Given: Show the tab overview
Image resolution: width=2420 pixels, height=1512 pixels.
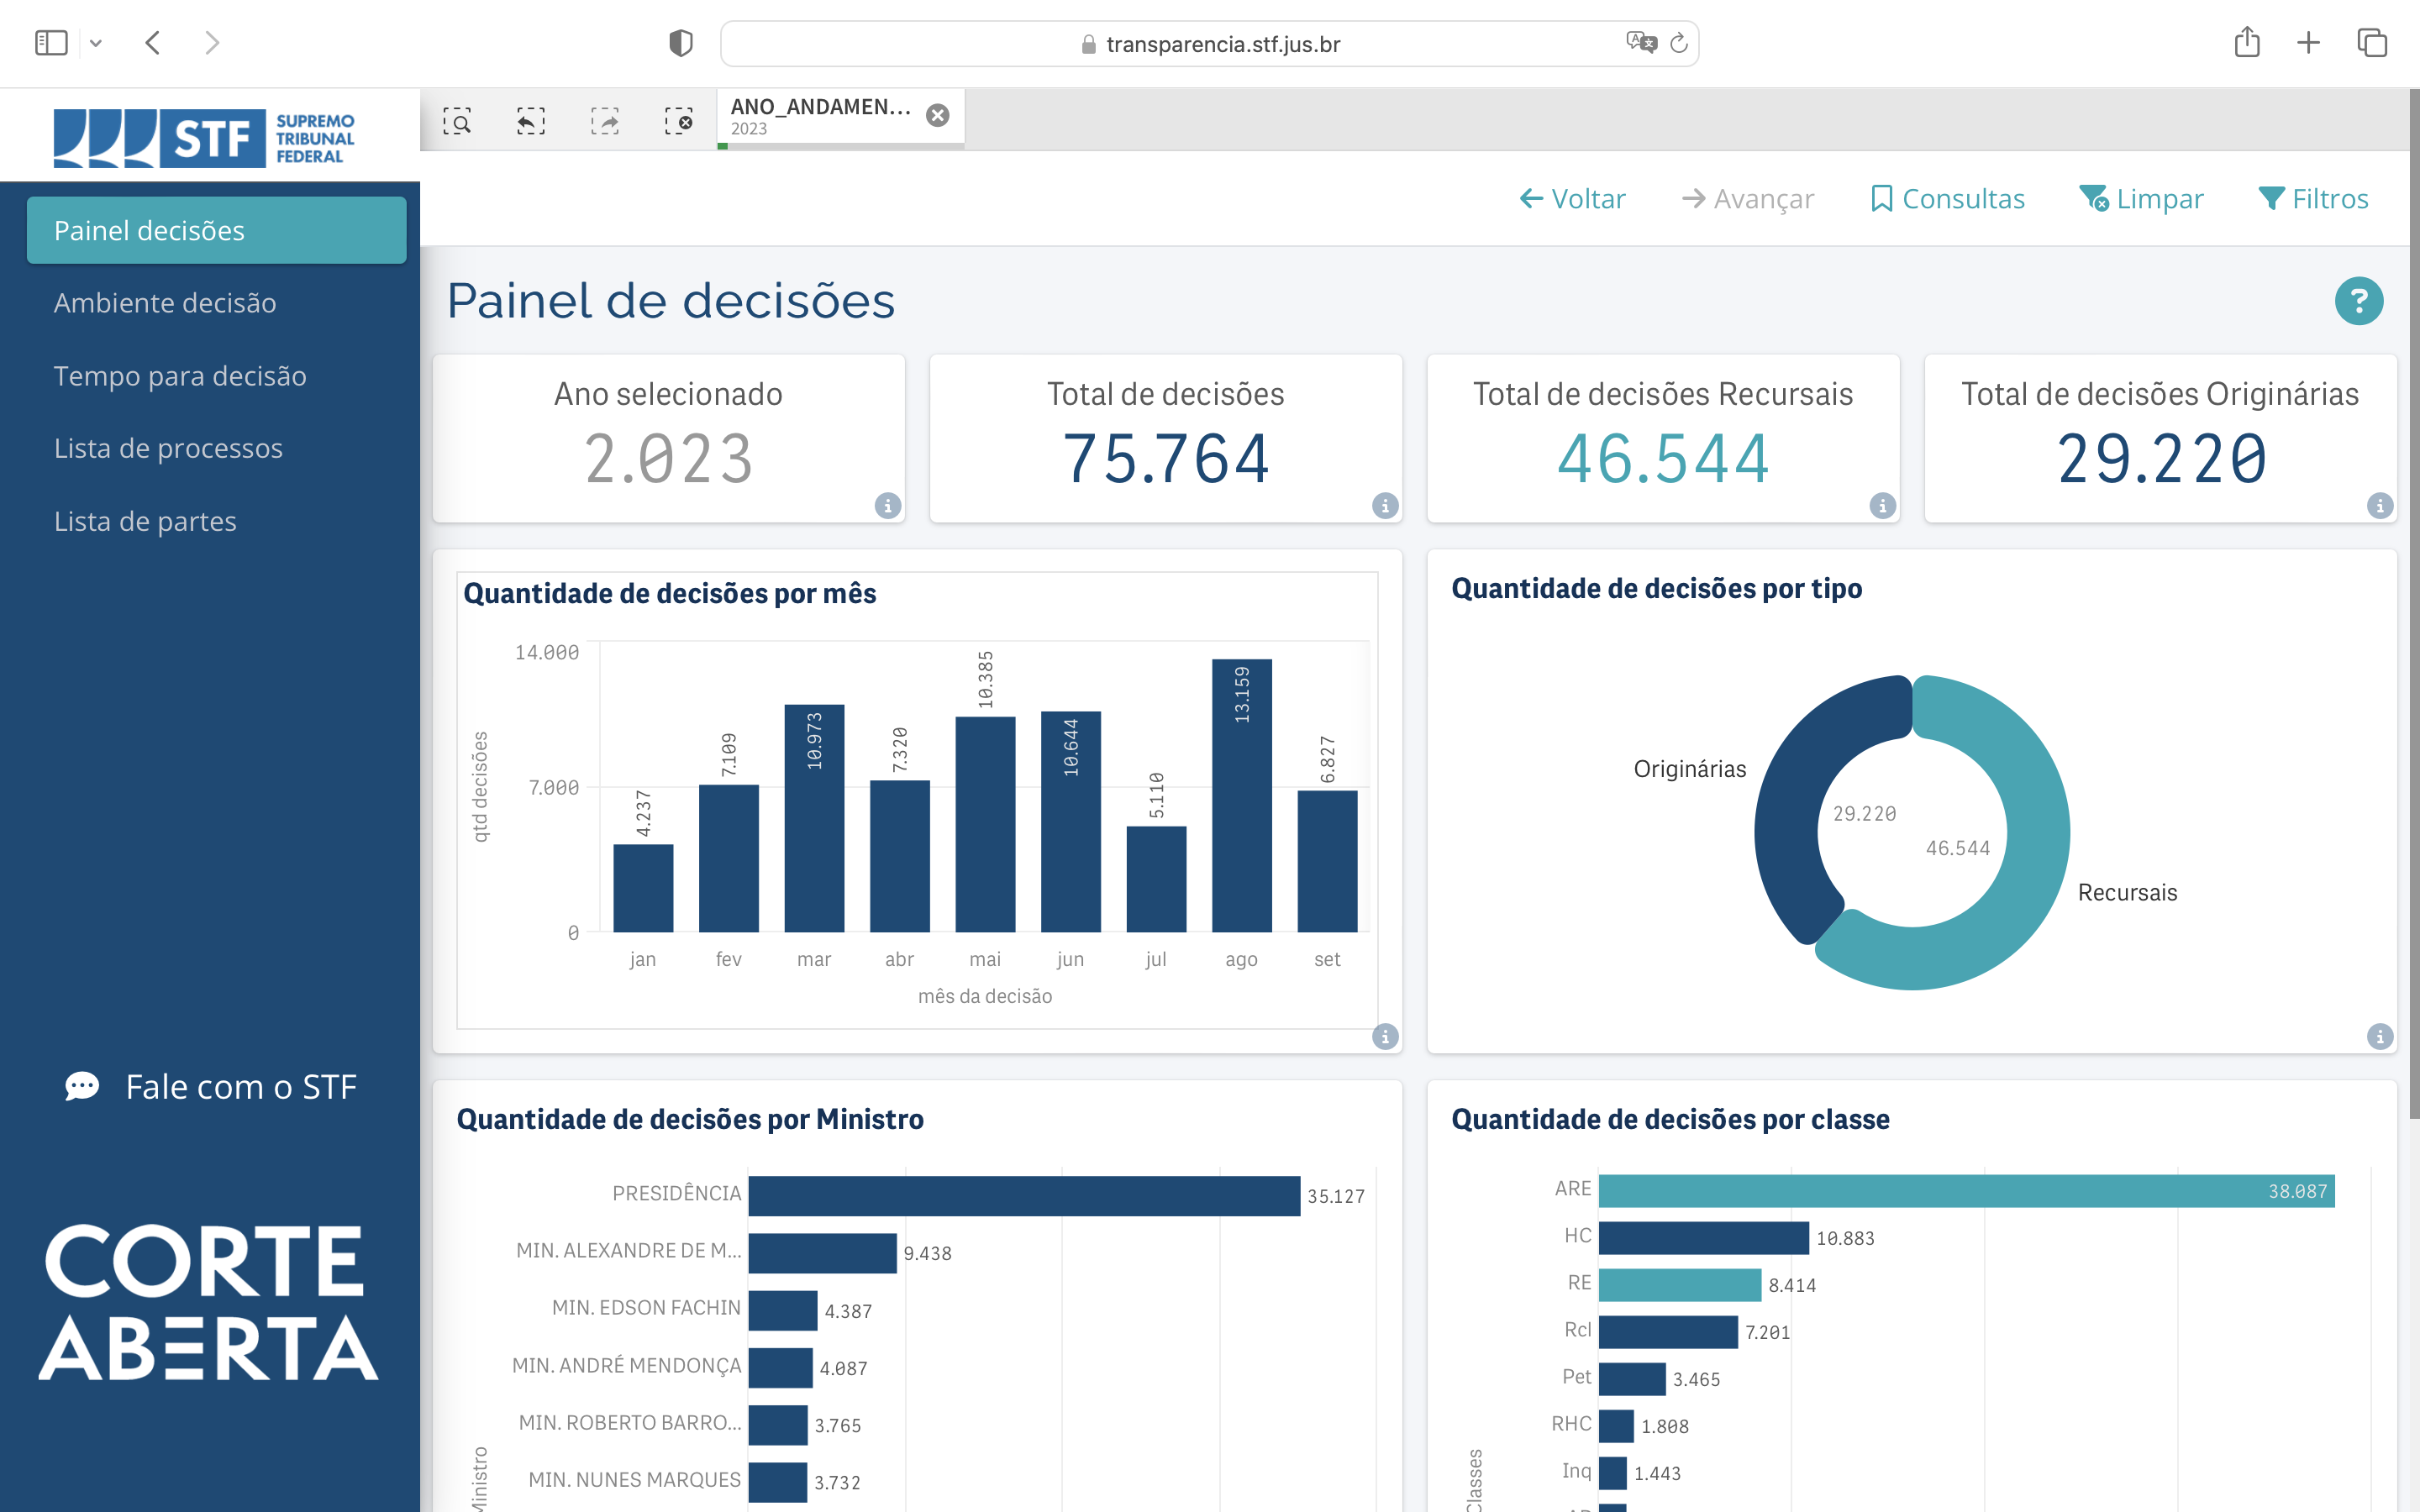Looking at the screenshot, I should (2372, 43).
